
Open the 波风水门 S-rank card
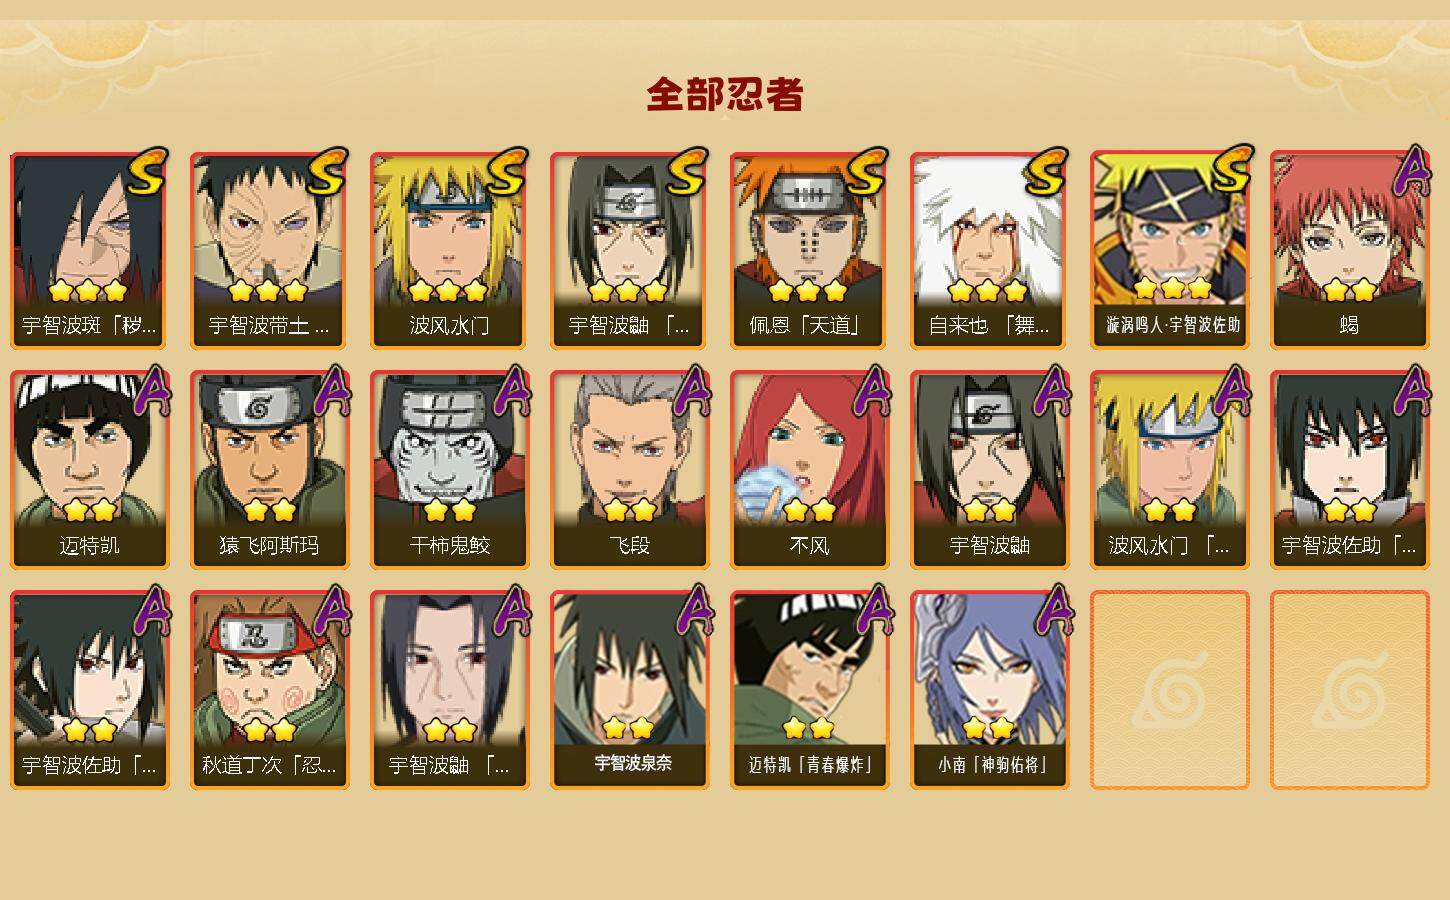[449, 250]
